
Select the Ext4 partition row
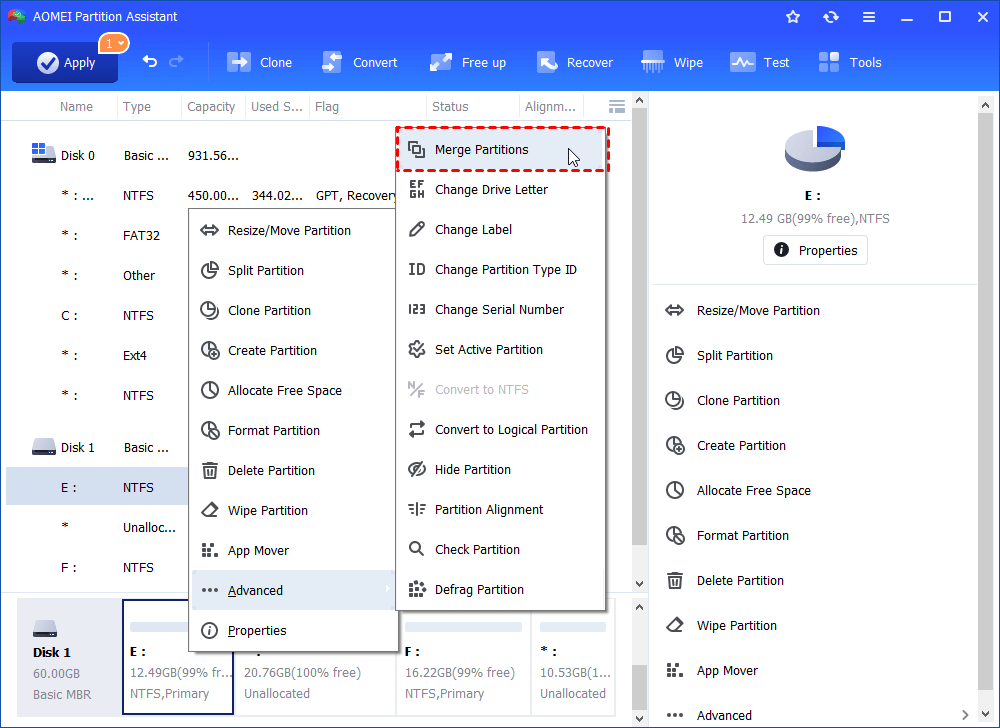pos(97,355)
